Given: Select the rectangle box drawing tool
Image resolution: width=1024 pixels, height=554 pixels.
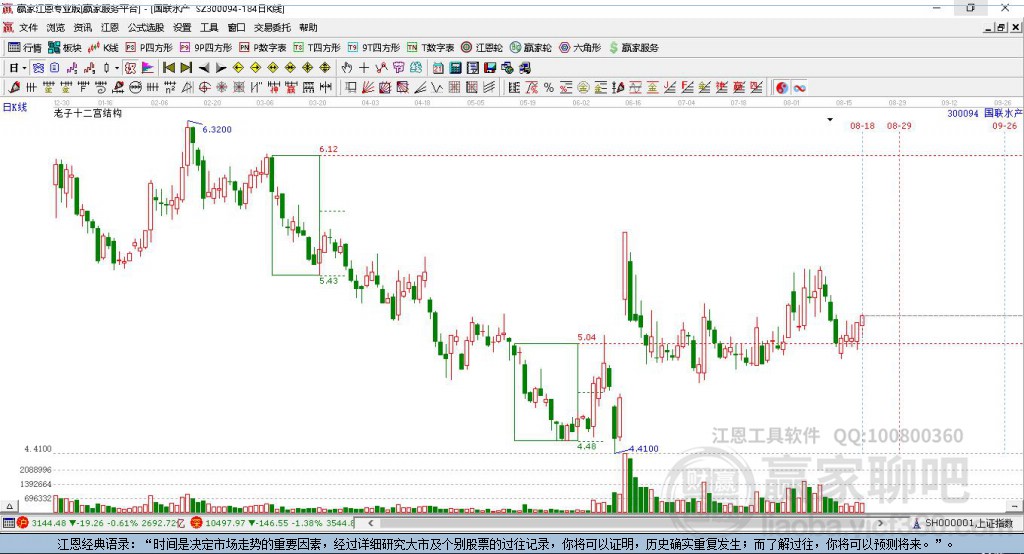Looking at the screenshot, I should 351,88.
